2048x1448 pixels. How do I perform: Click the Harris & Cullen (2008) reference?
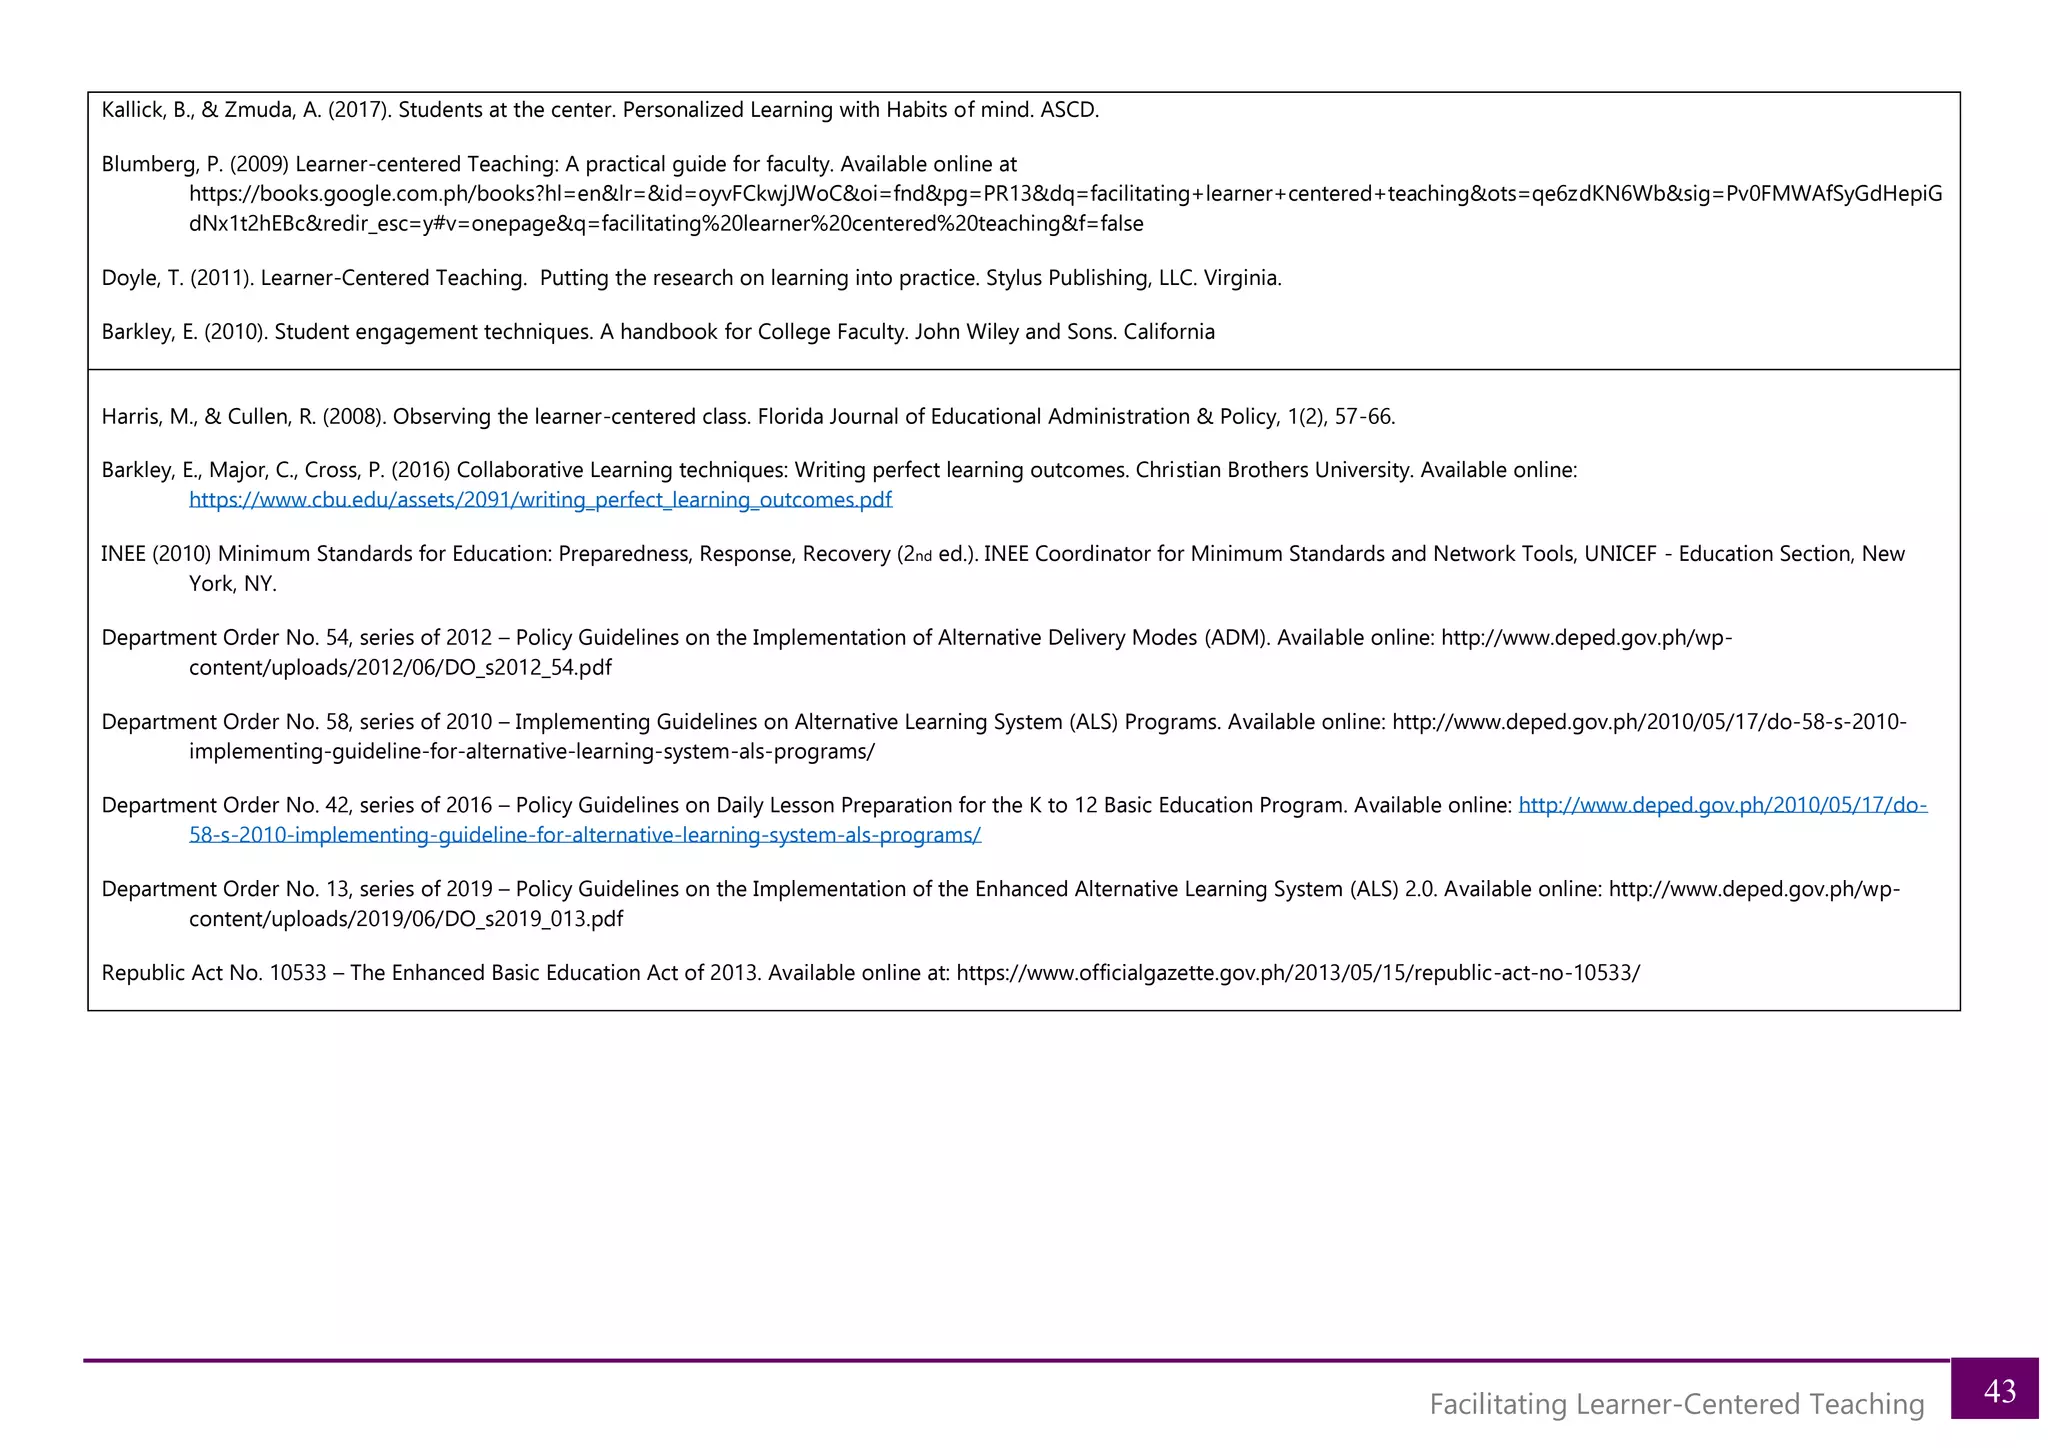coord(747,417)
